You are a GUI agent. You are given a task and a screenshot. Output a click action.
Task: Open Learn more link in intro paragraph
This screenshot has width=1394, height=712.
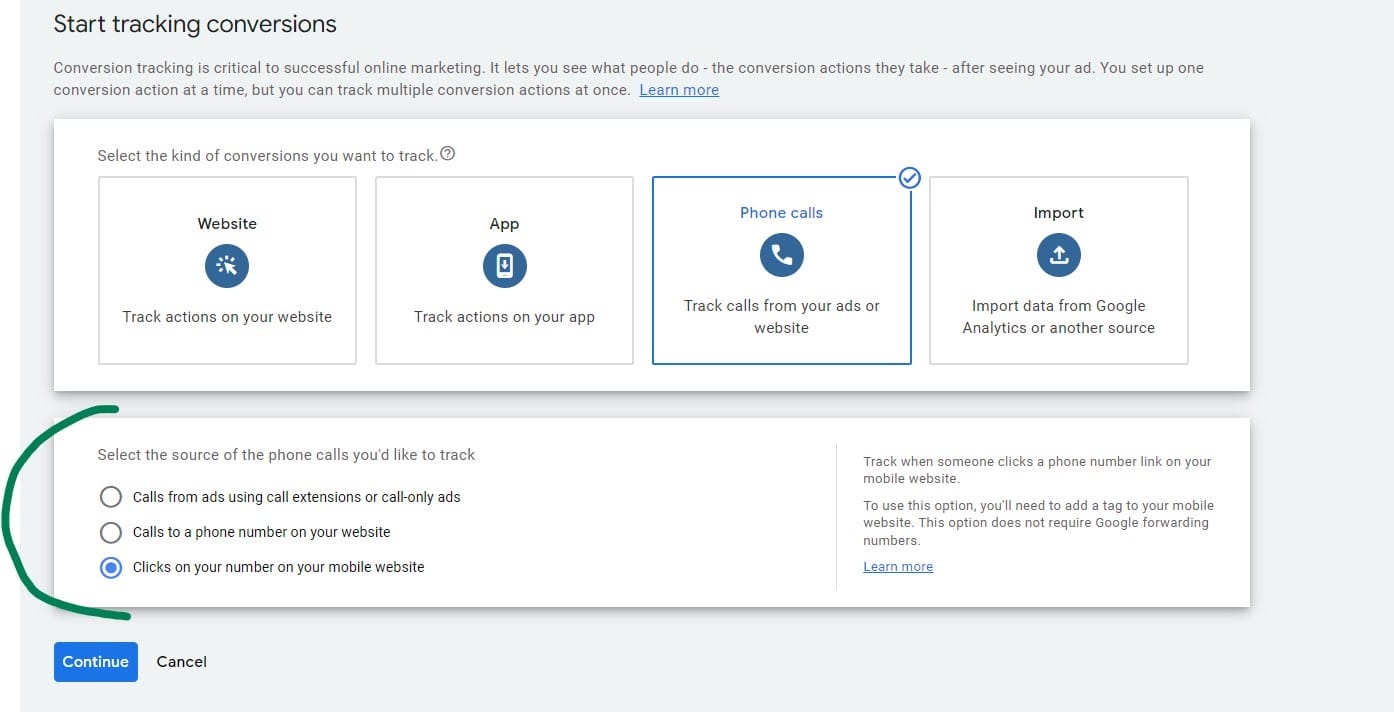(x=679, y=90)
